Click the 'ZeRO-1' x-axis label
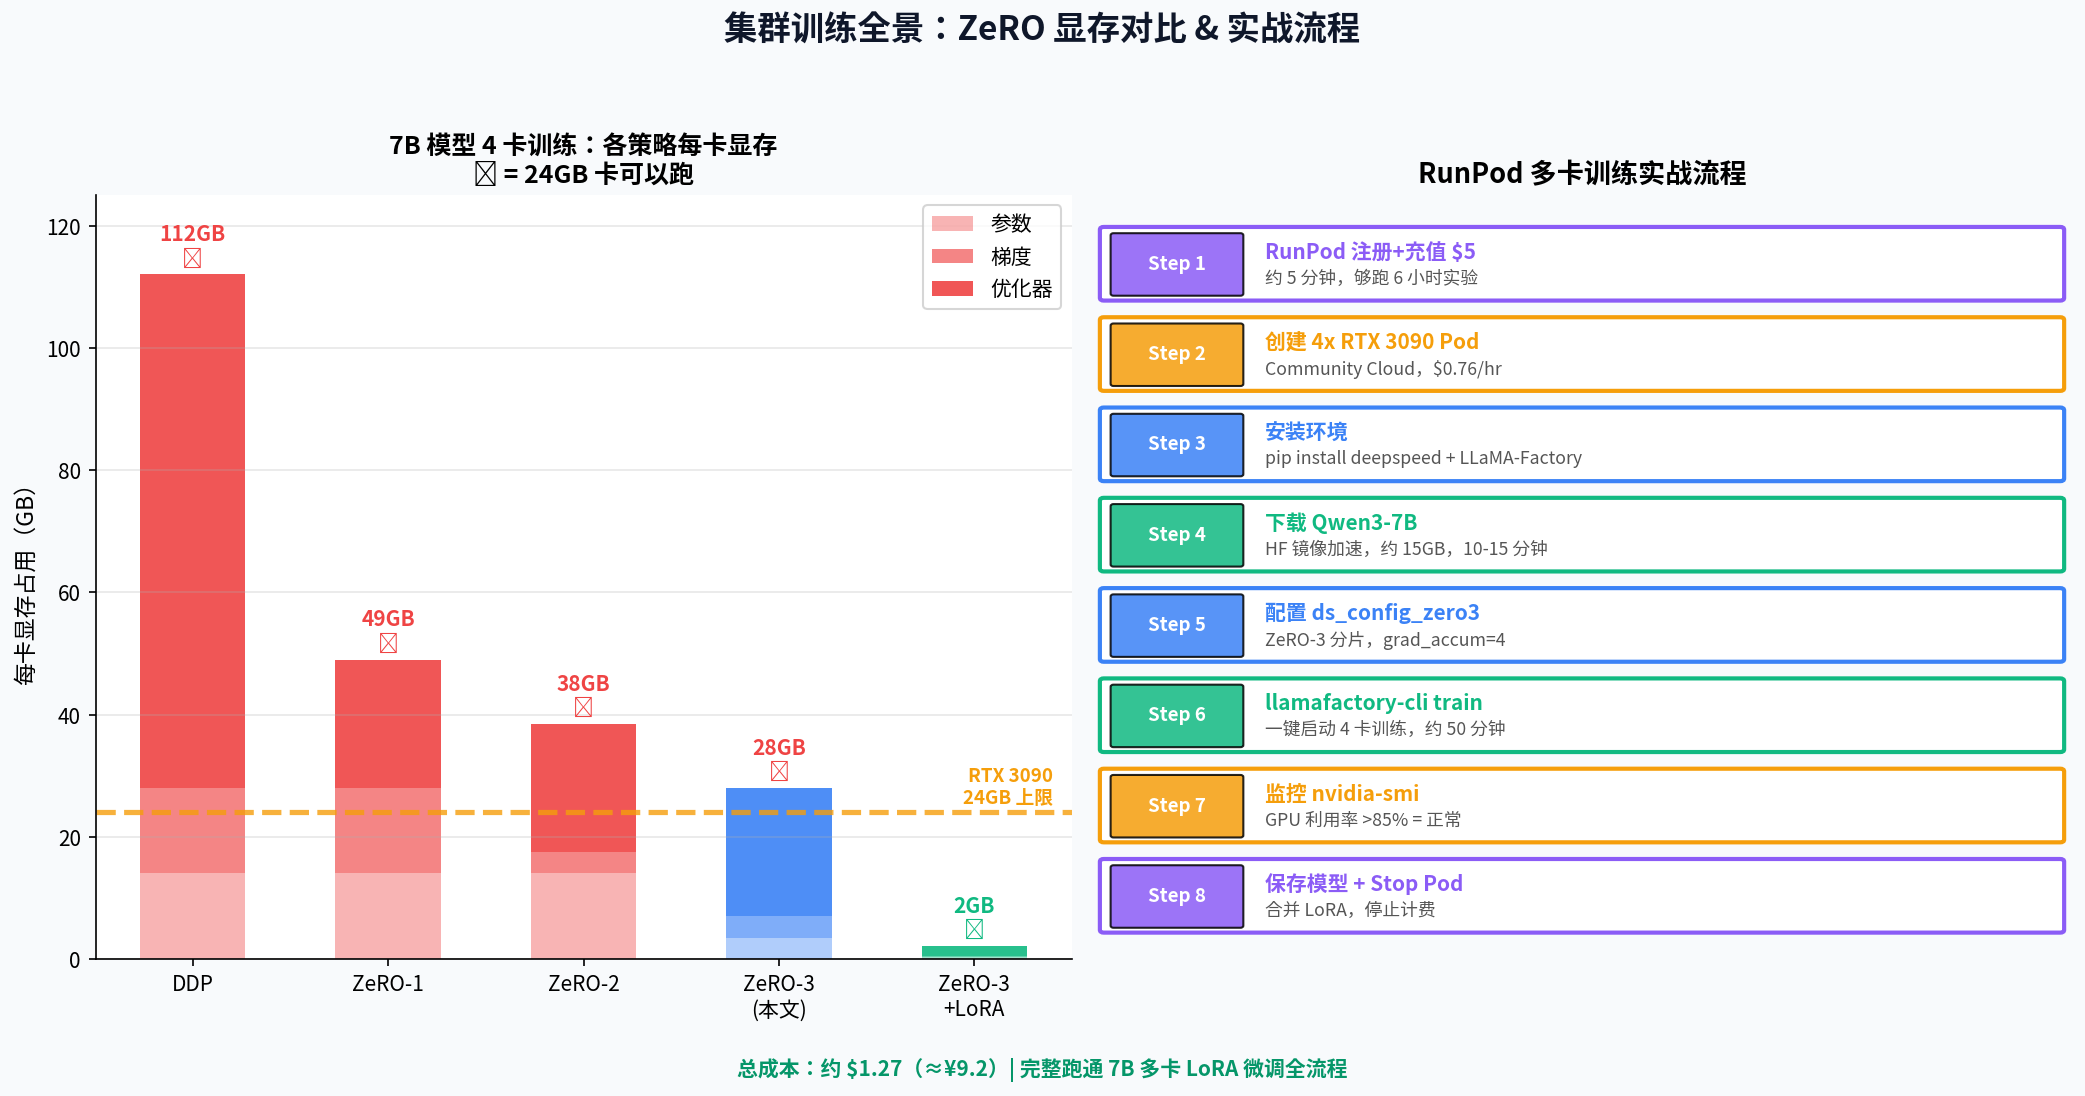 click(x=388, y=984)
